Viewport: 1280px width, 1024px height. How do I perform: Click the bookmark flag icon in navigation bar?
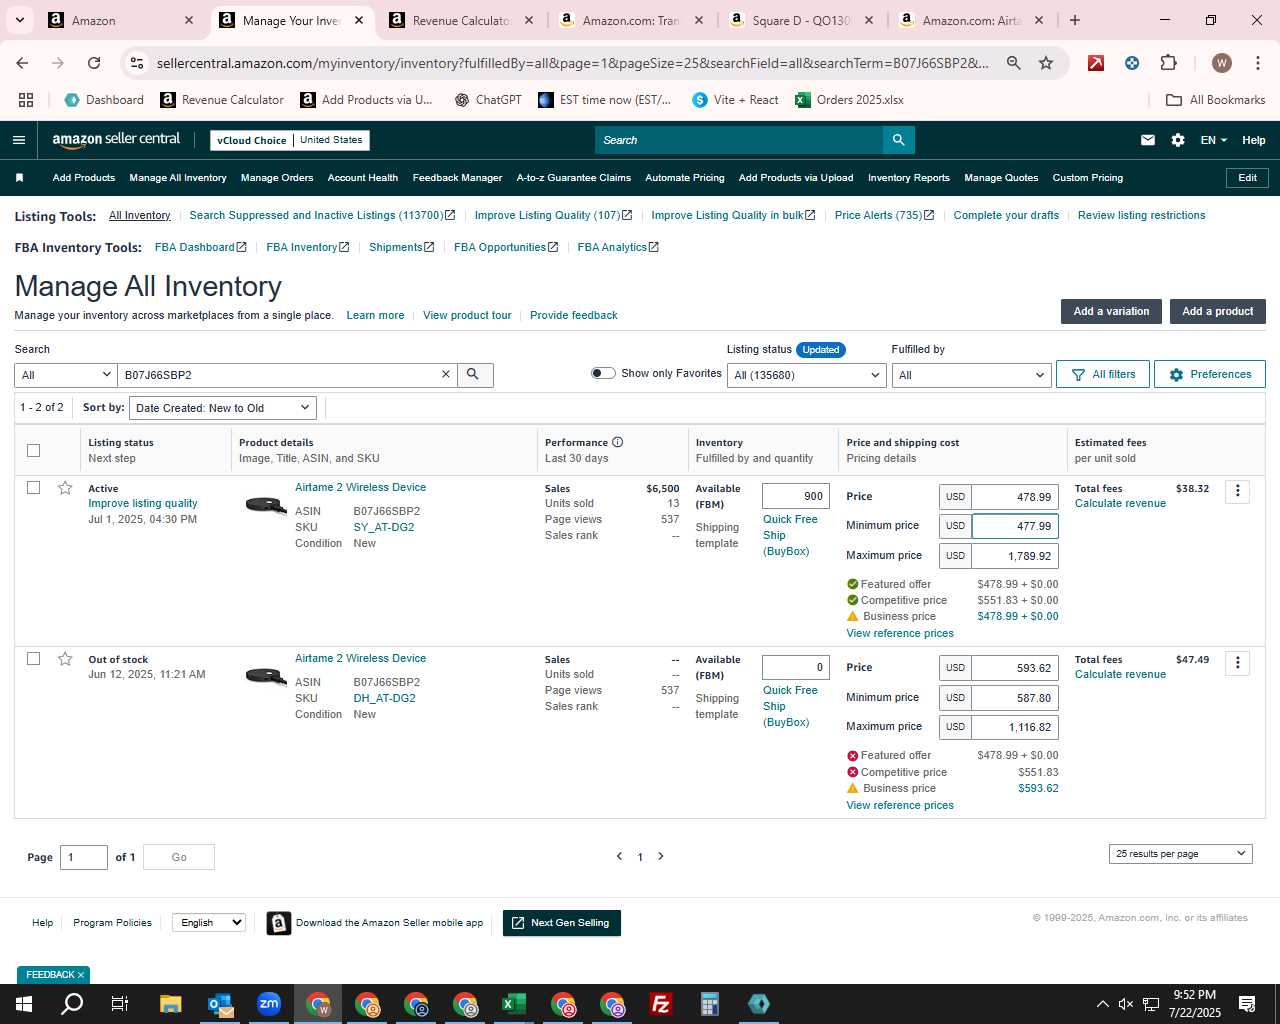point(19,178)
